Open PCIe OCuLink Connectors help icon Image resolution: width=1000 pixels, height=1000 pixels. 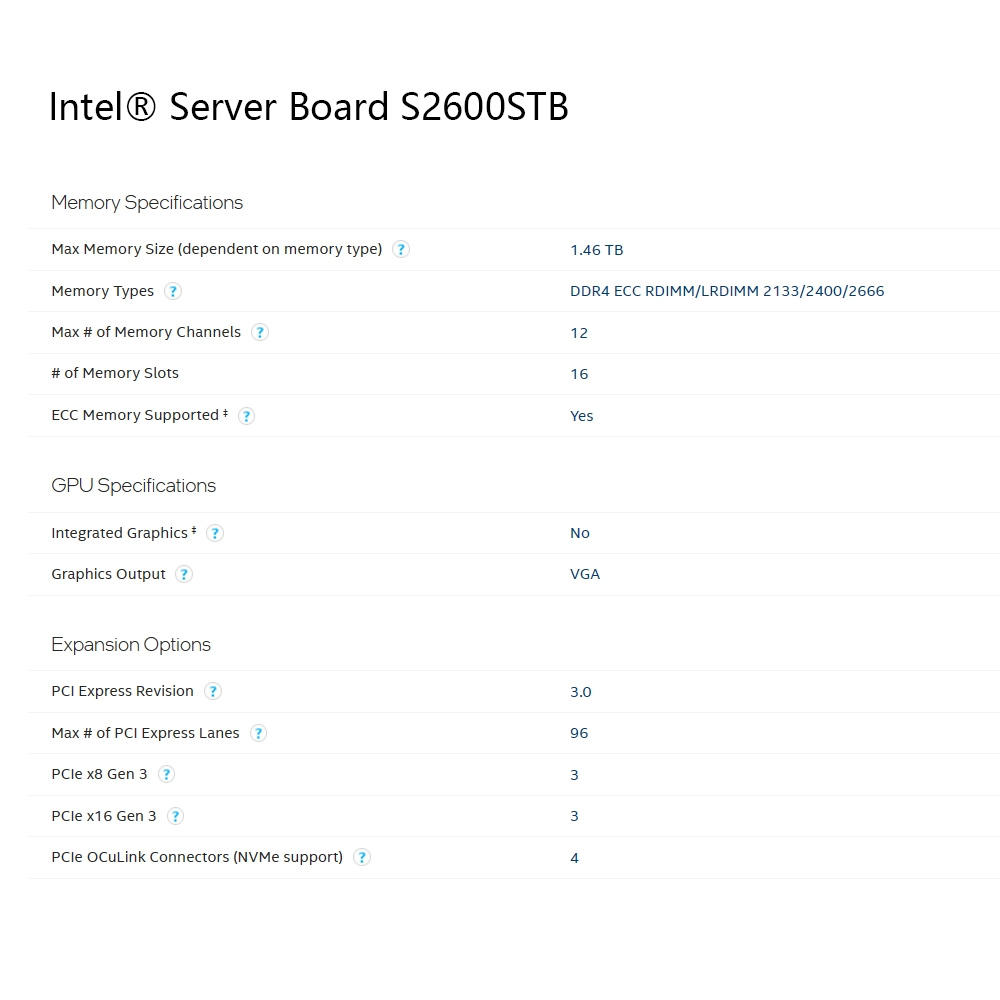click(x=362, y=857)
